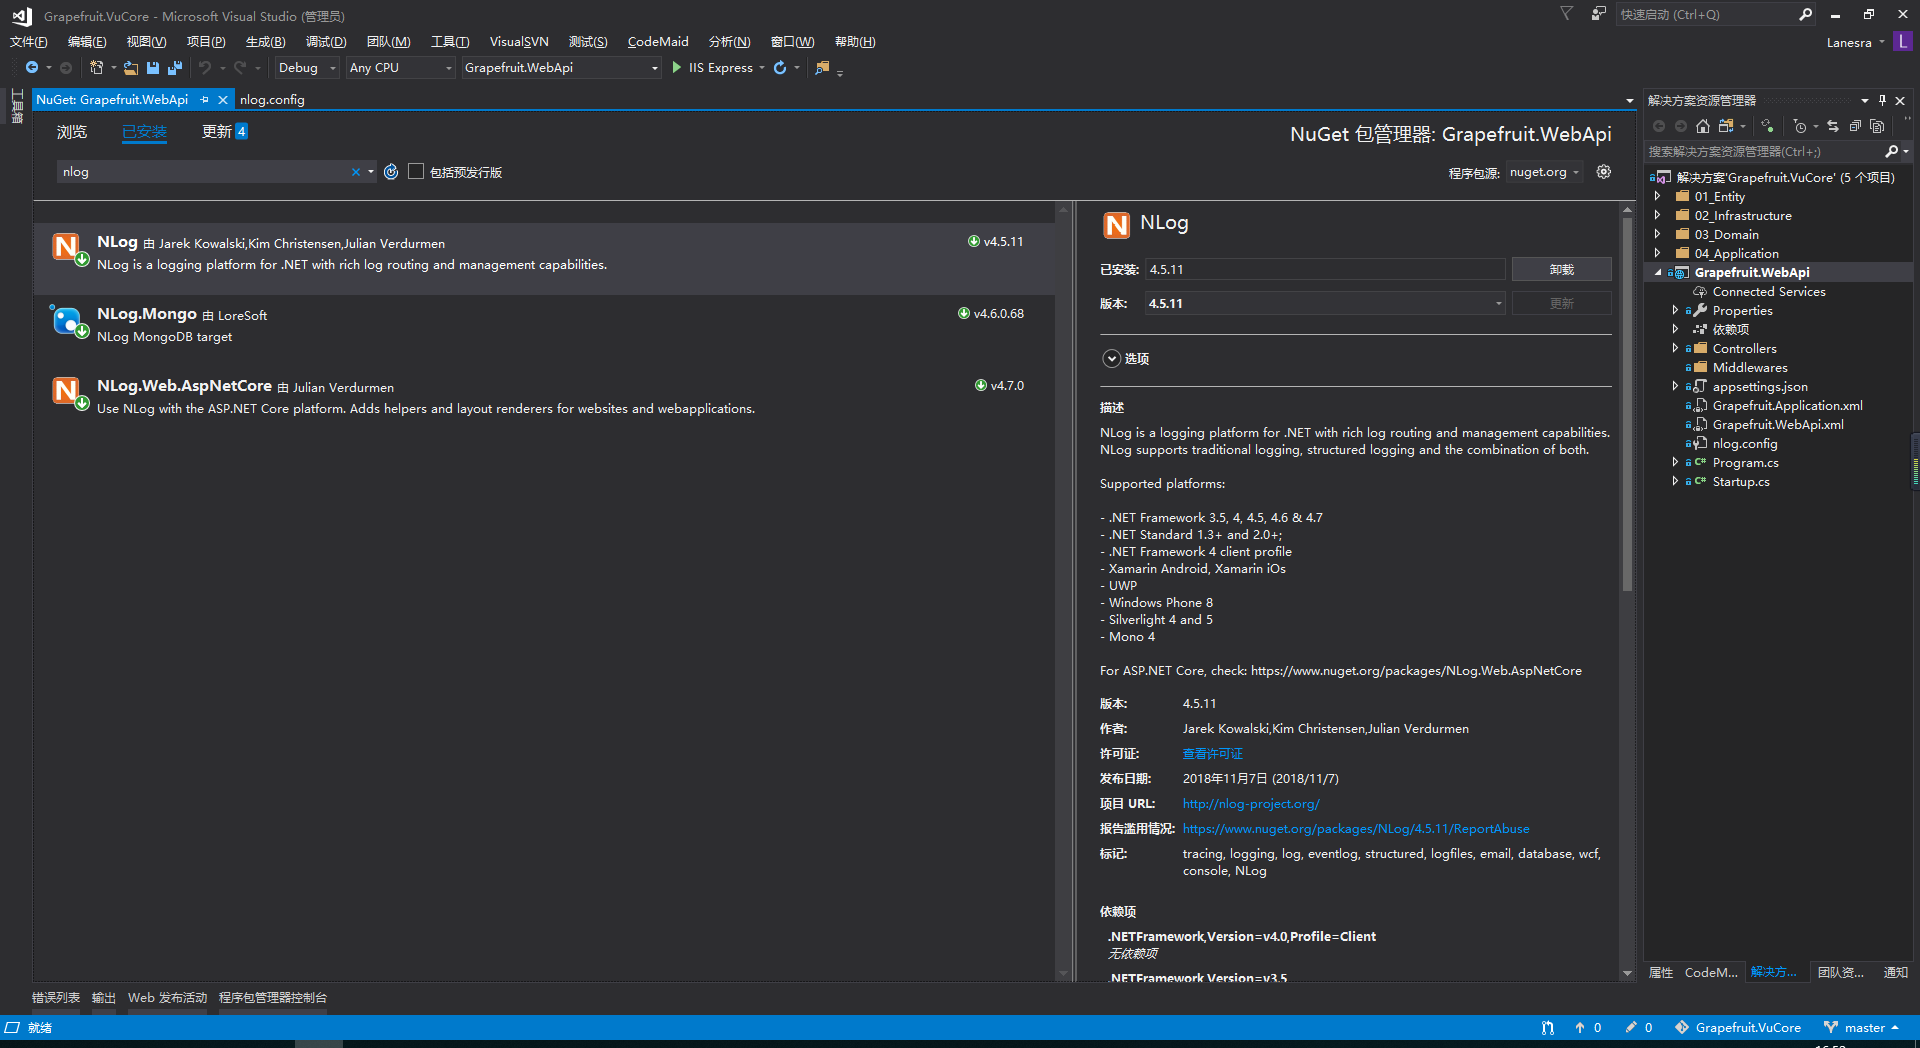The height and width of the screenshot is (1048, 1920).
Task: Click the Open File folder icon
Action: [x=131, y=68]
